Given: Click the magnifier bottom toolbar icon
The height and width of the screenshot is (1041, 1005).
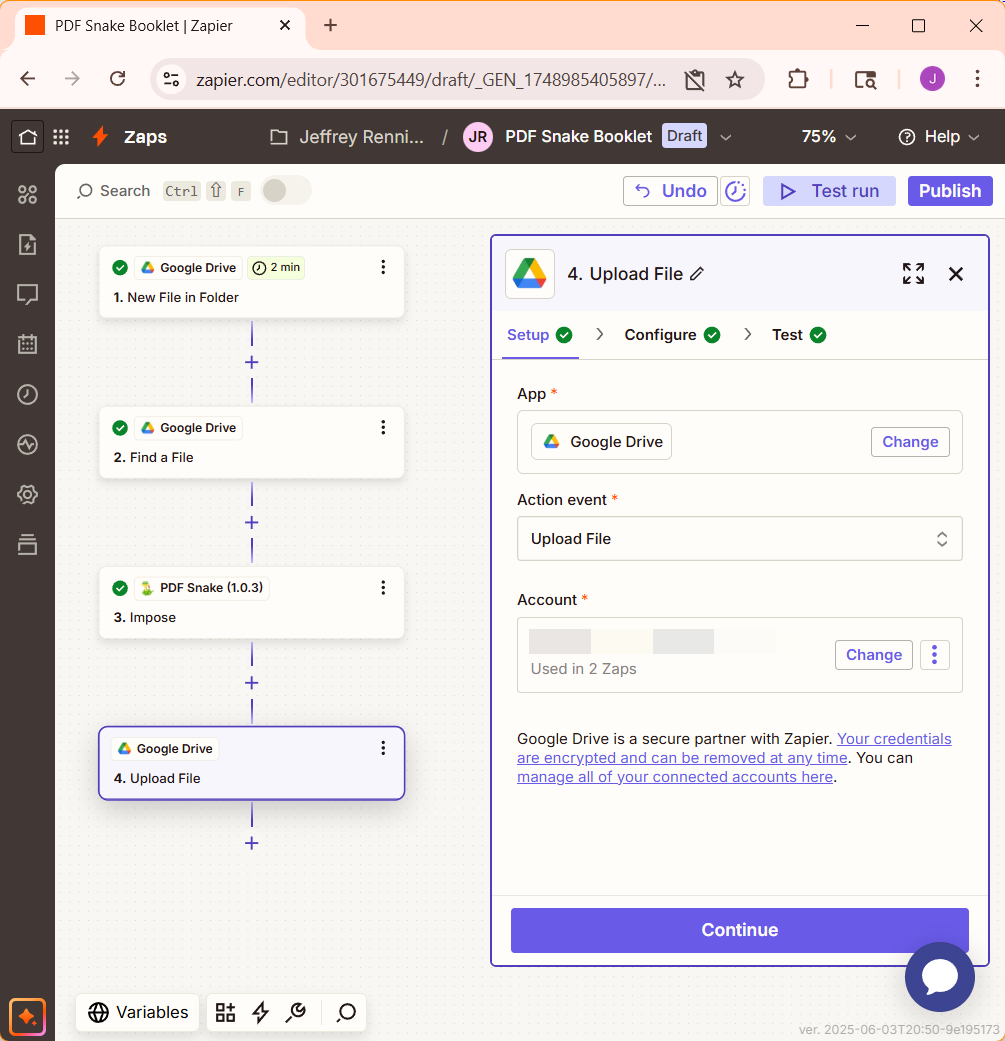Looking at the screenshot, I should (x=346, y=1012).
